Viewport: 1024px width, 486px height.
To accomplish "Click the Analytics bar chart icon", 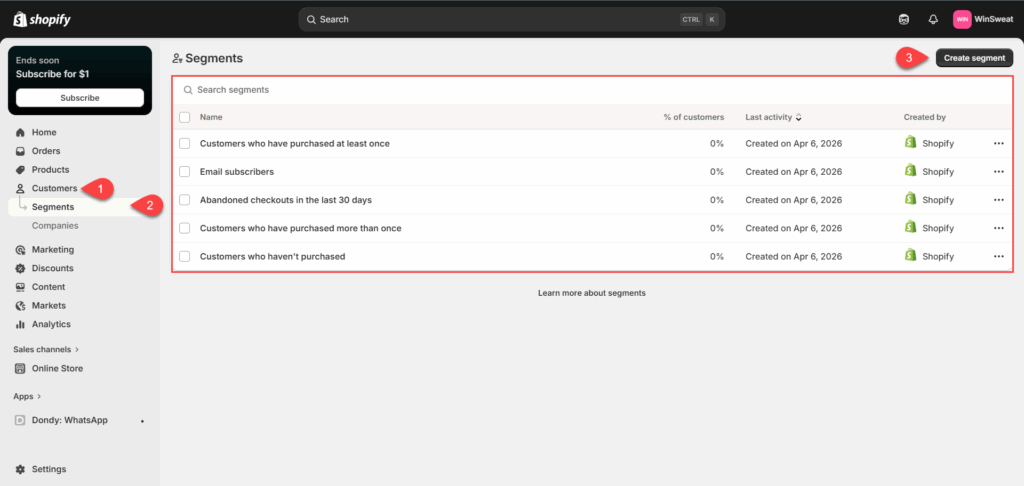I will pos(21,324).
